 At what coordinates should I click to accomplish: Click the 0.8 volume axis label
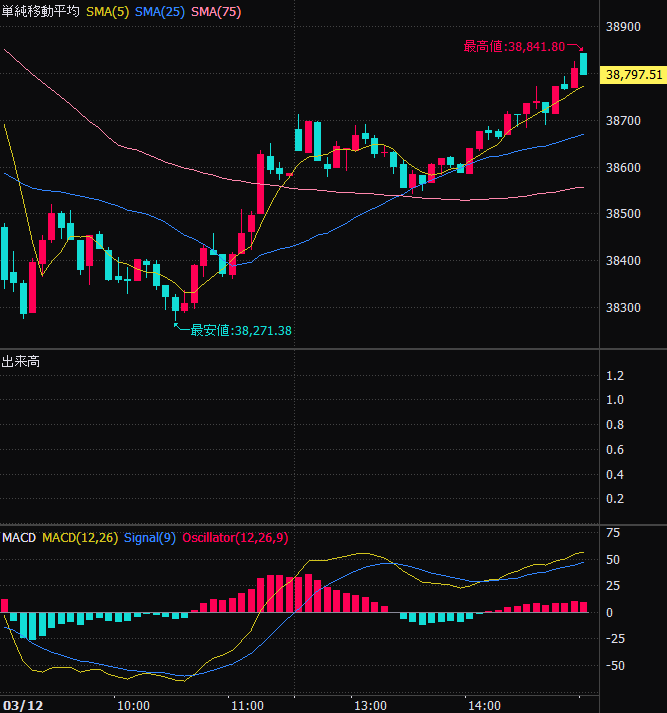[615, 425]
